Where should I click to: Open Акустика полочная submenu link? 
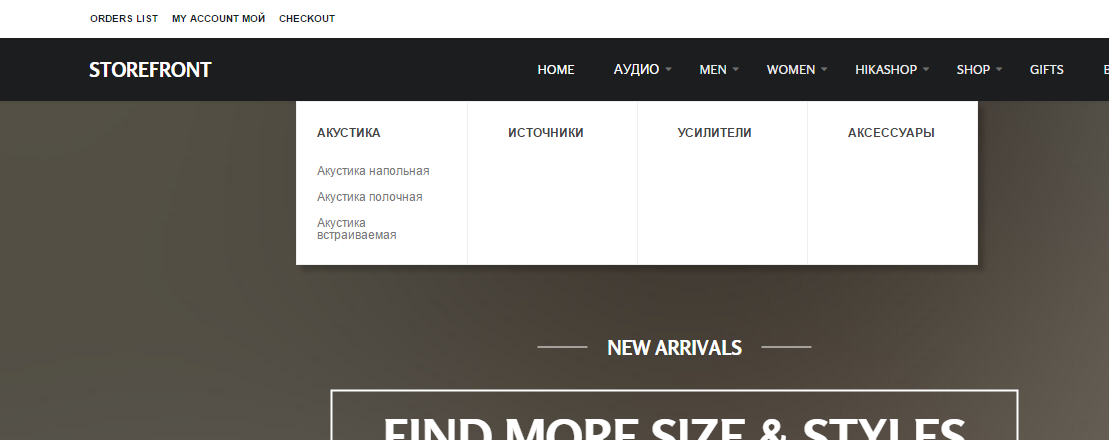coord(369,197)
